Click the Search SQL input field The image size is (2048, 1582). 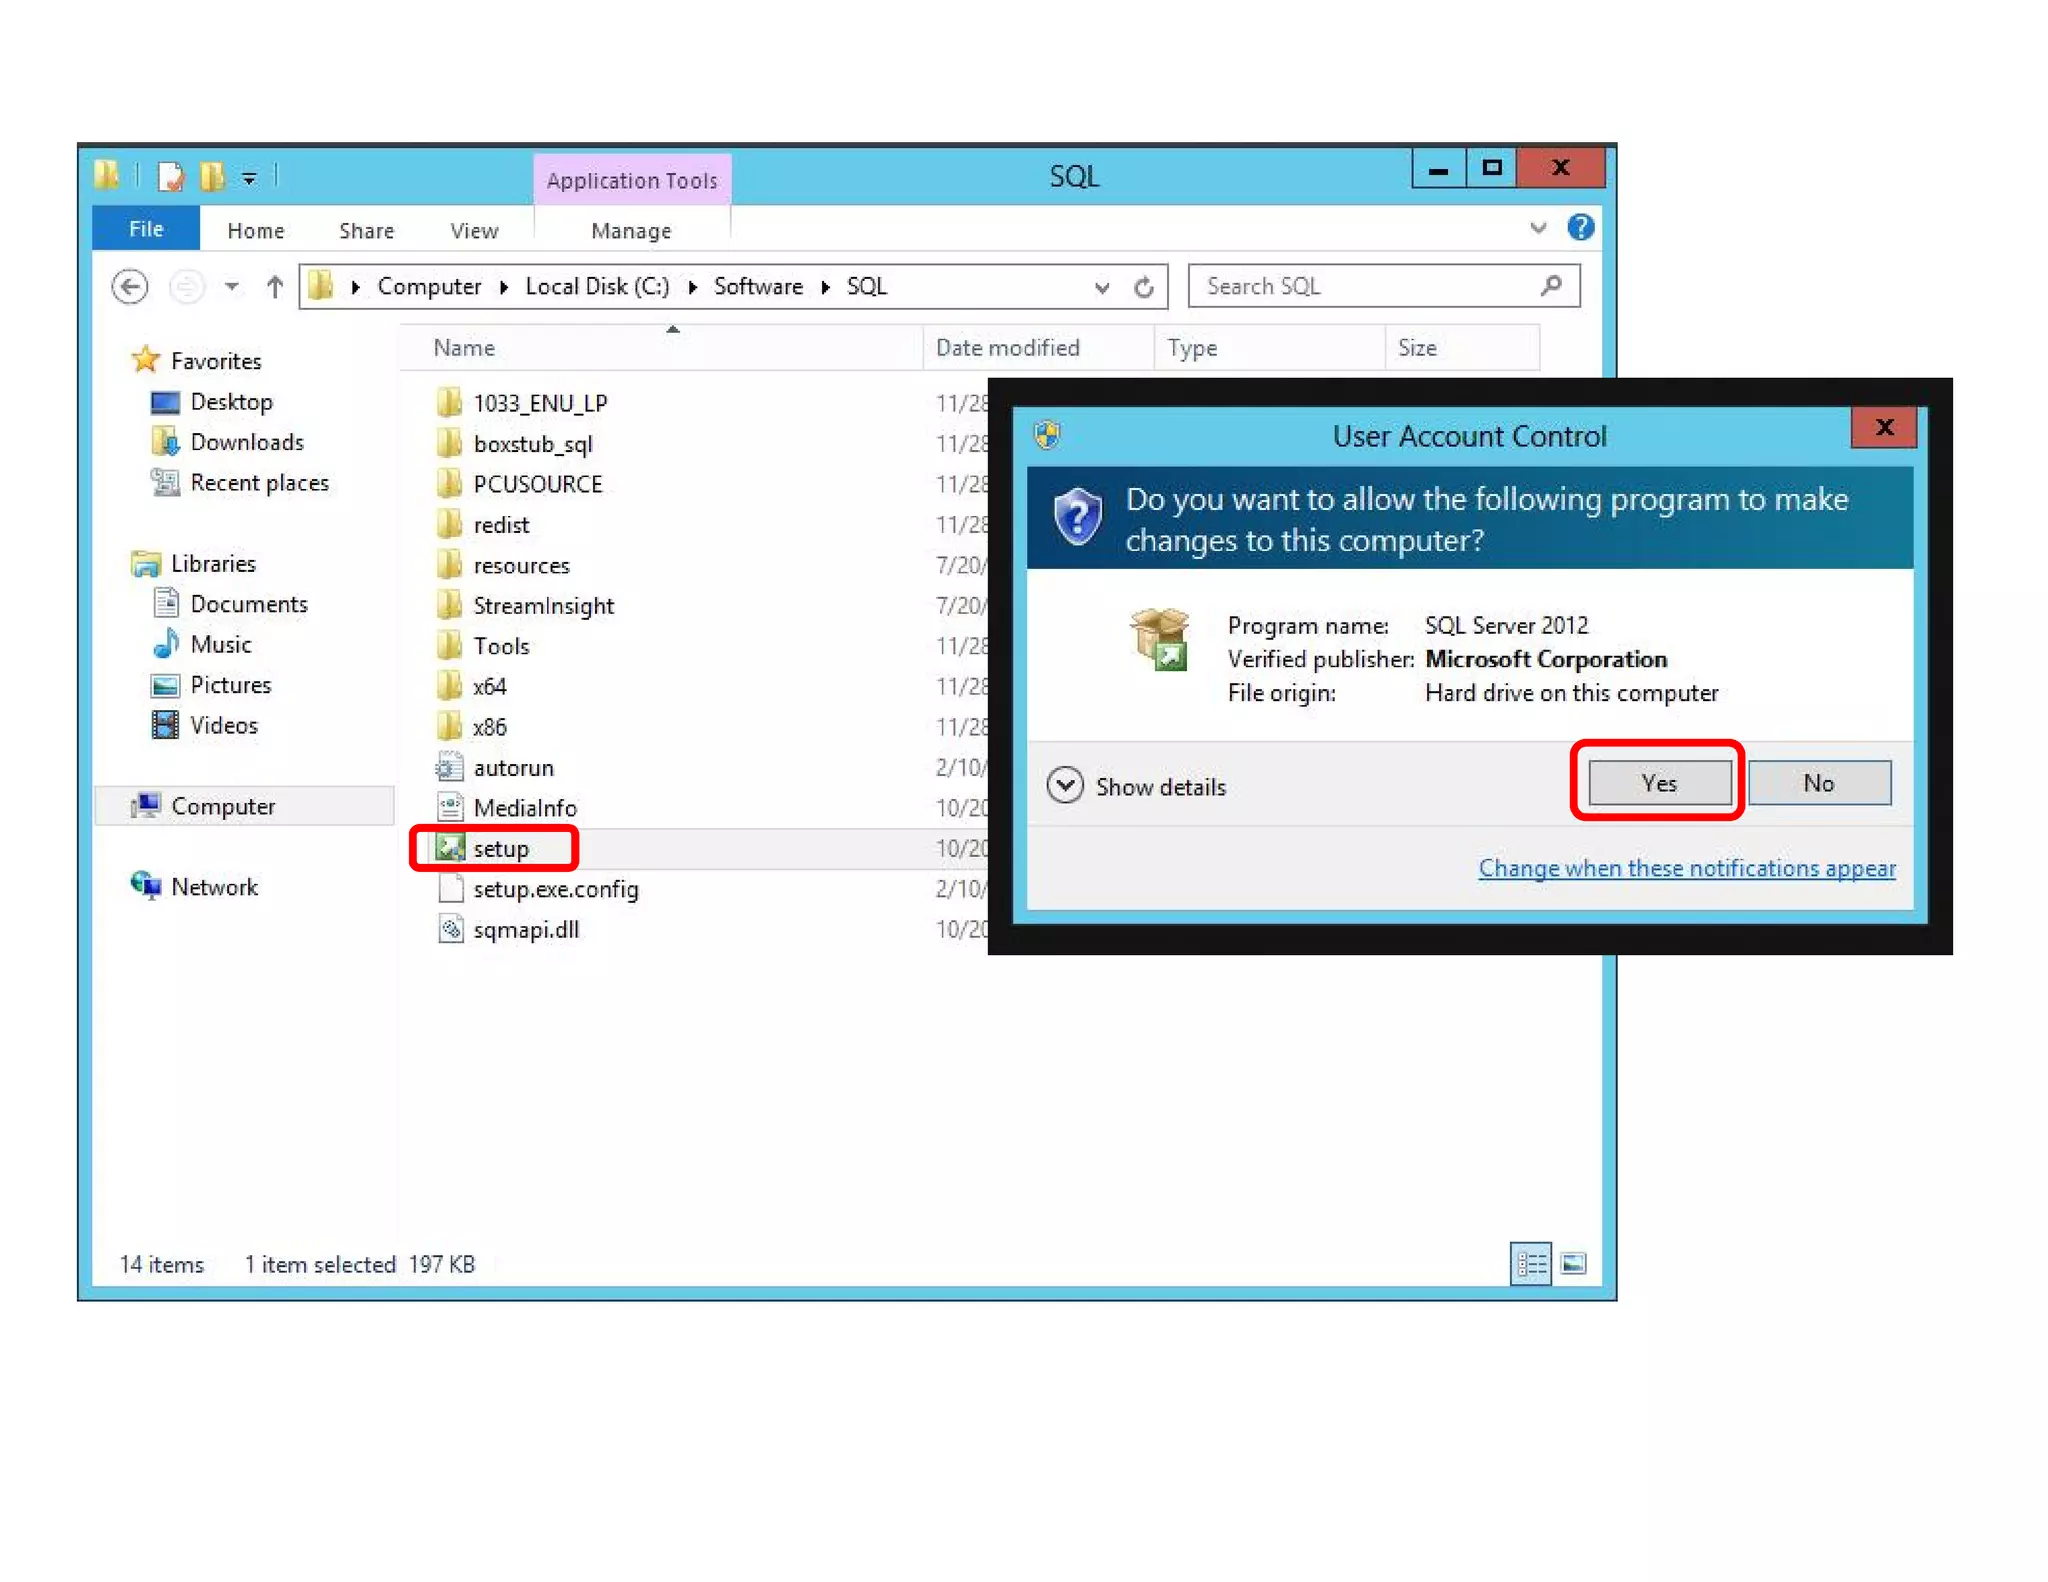pyautogui.click(x=1365, y=287)
